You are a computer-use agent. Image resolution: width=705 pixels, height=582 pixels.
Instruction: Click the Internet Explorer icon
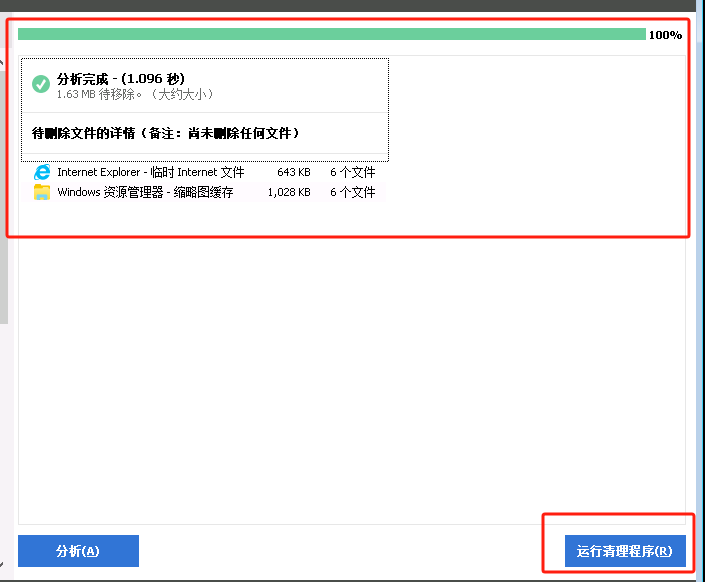[42, 173]
